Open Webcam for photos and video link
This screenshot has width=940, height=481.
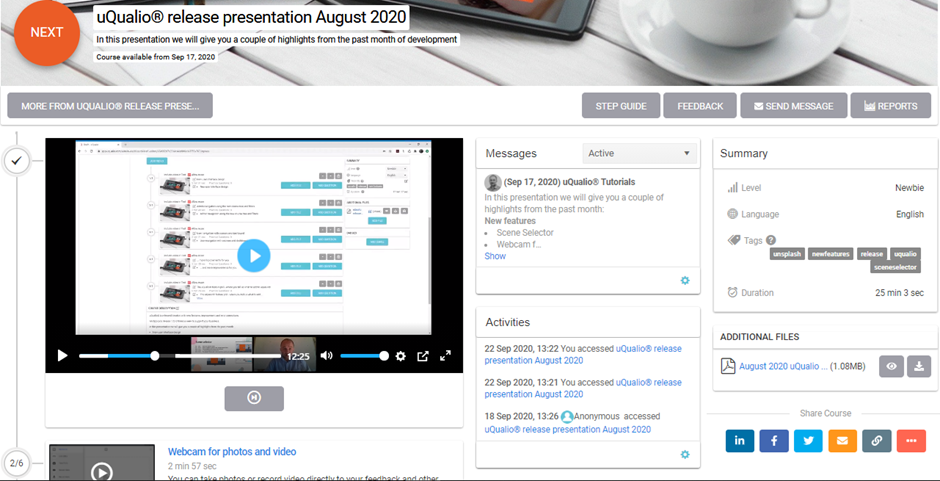[x=231, y=452]
